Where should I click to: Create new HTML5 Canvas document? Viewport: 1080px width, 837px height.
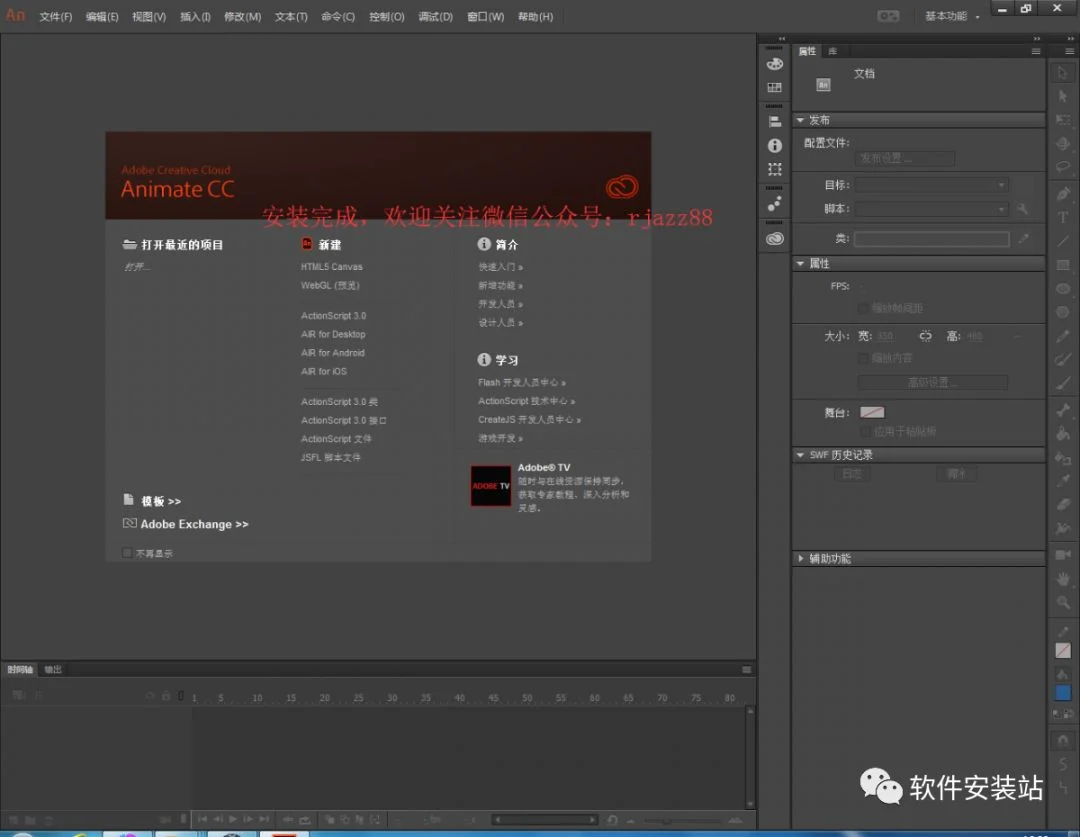pyautogui.click(x=331, y=267)
